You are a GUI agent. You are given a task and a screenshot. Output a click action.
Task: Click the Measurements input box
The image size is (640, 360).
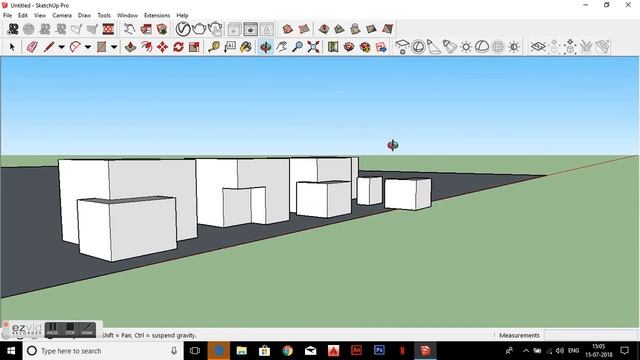tap(591, 335)
